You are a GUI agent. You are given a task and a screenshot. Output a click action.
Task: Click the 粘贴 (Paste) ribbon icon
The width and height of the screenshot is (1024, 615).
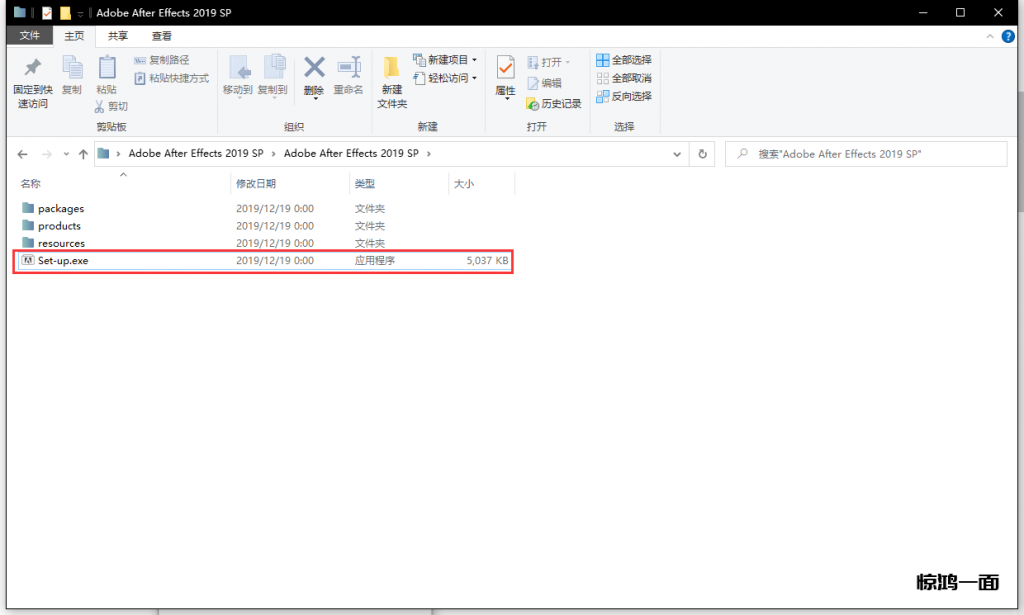pyautogui.click(x=106, y=68)
